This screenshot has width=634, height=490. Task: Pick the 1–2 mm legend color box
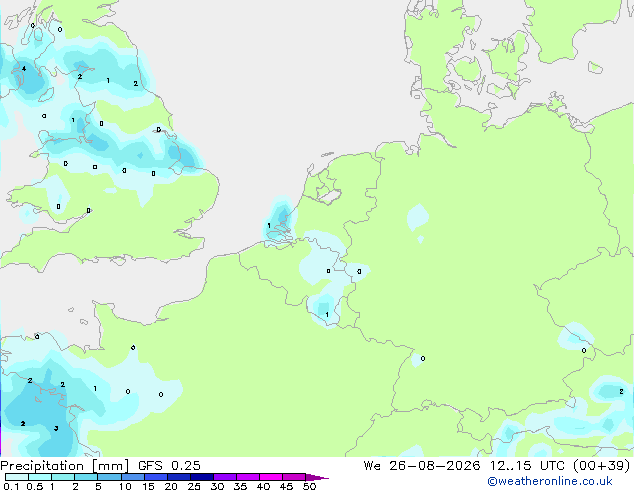[63, 477]
